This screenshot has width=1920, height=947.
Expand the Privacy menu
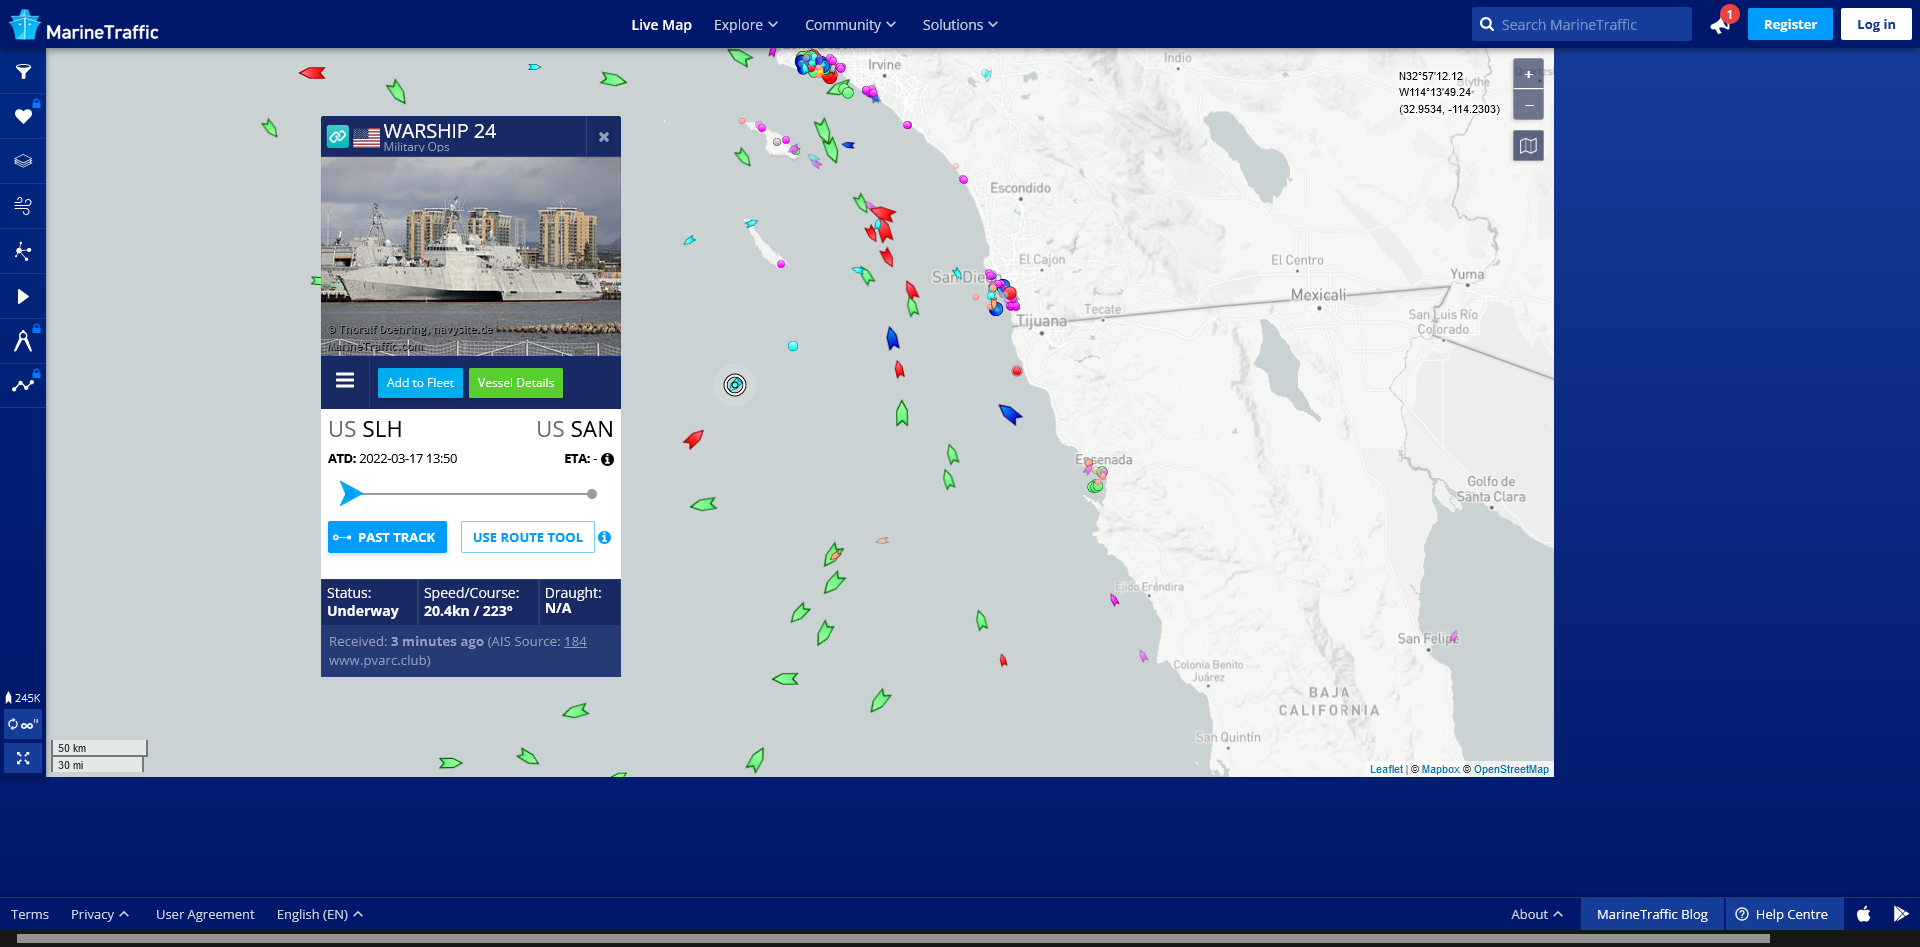tap(100, 914)
